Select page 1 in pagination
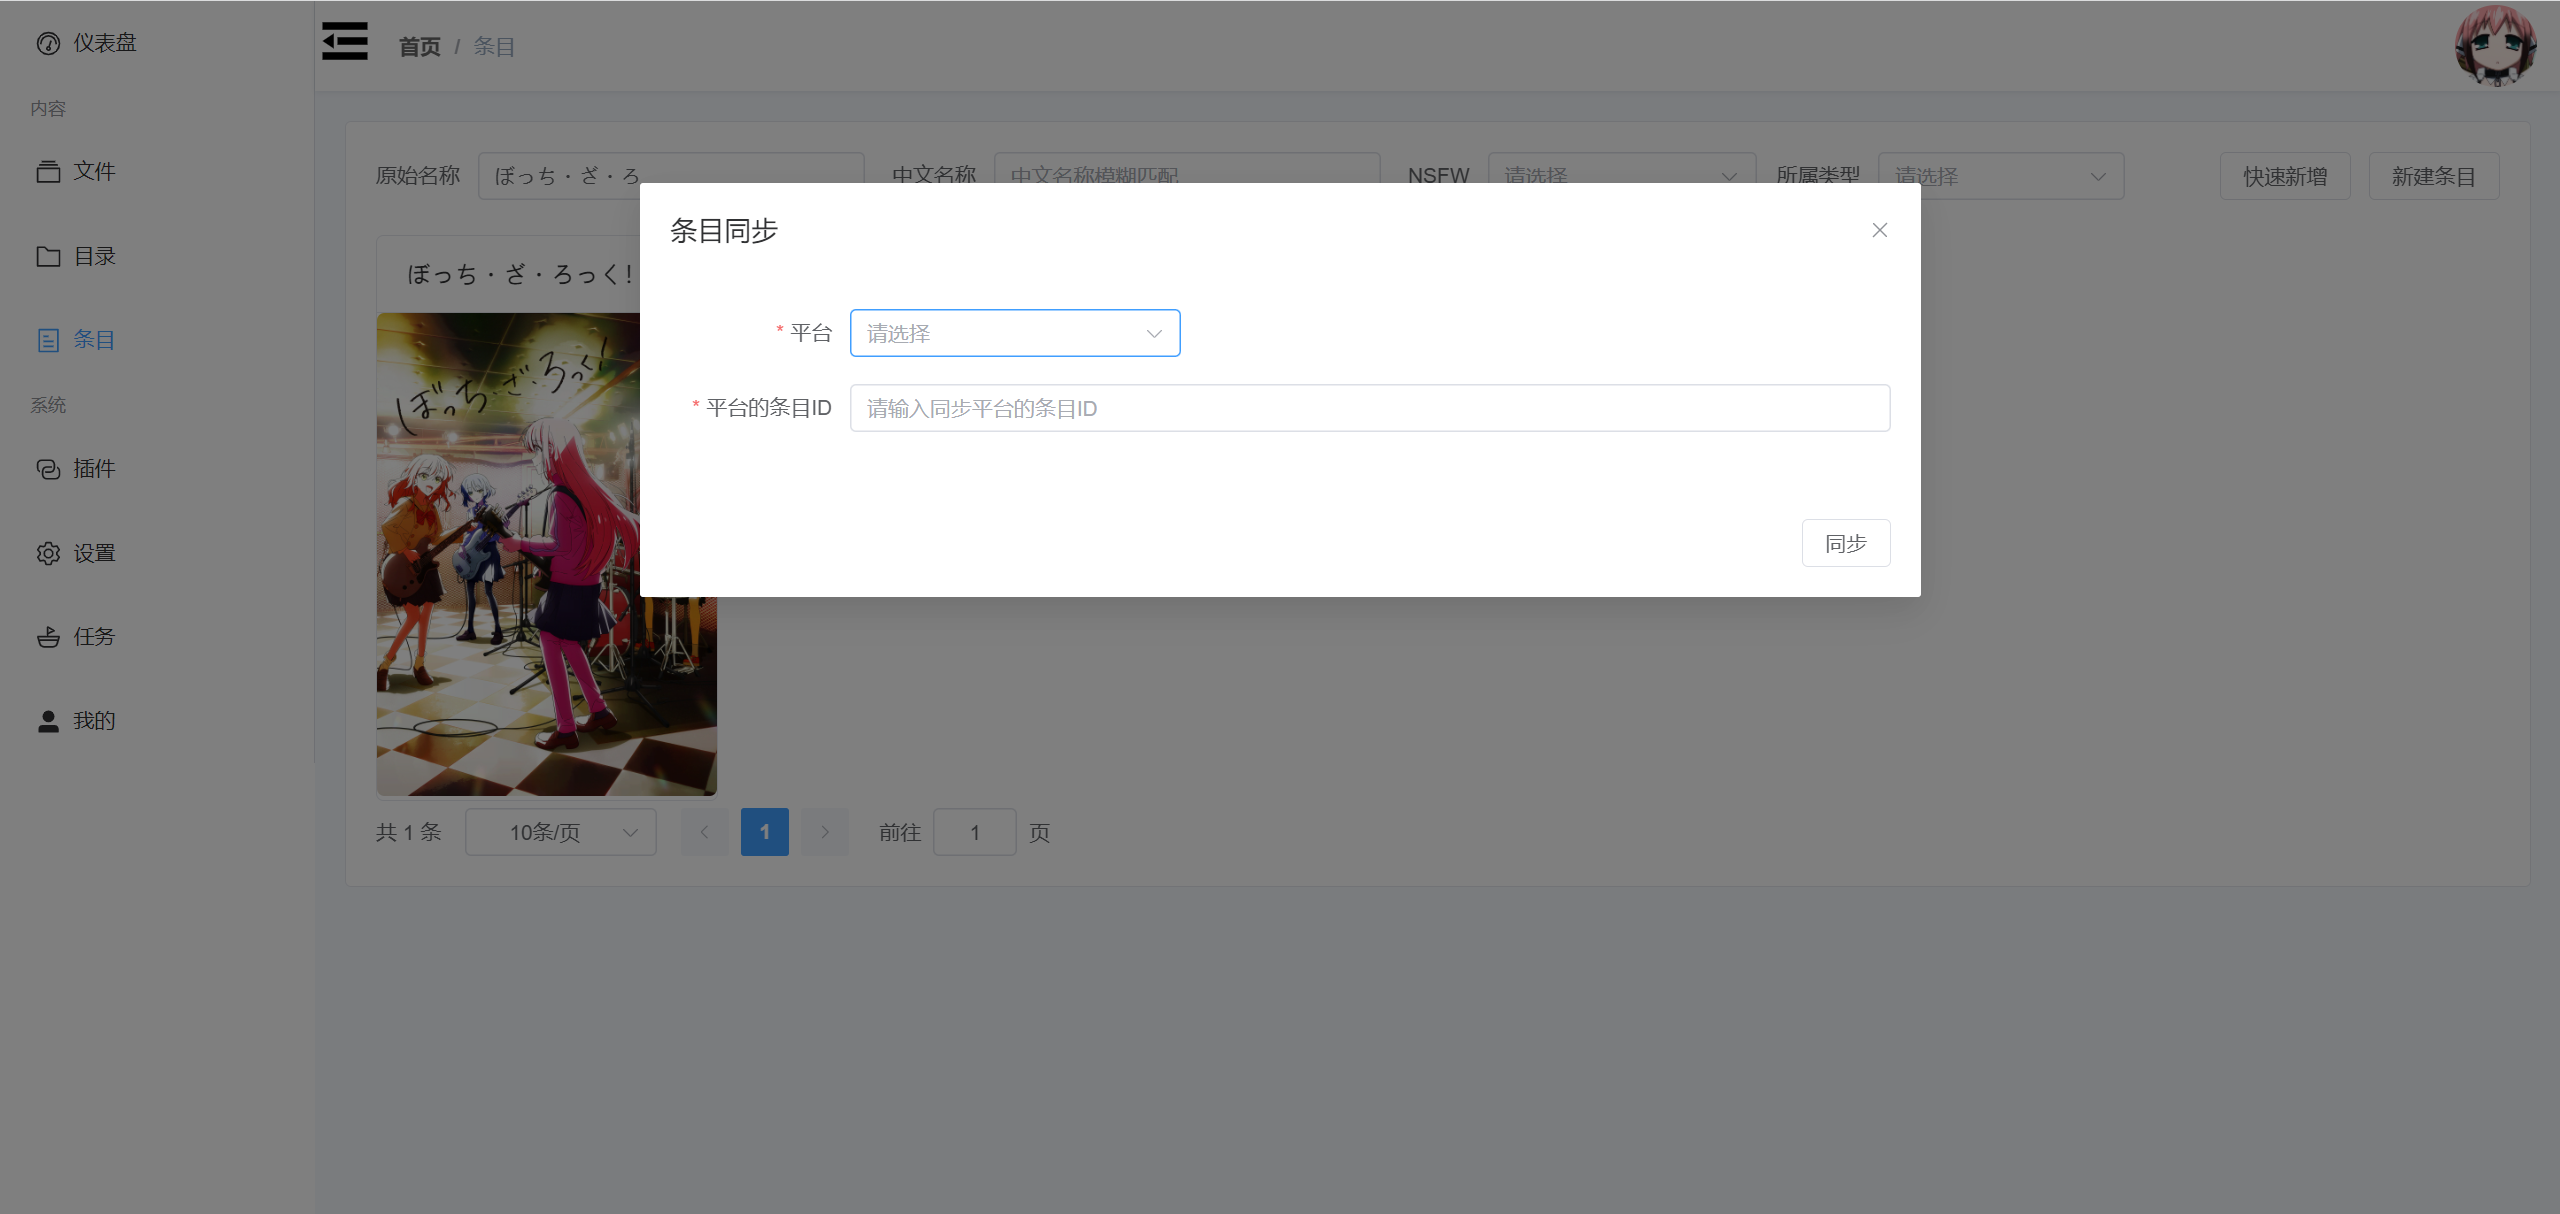The image size is (2560, 1214). click(x=765, y=832)
